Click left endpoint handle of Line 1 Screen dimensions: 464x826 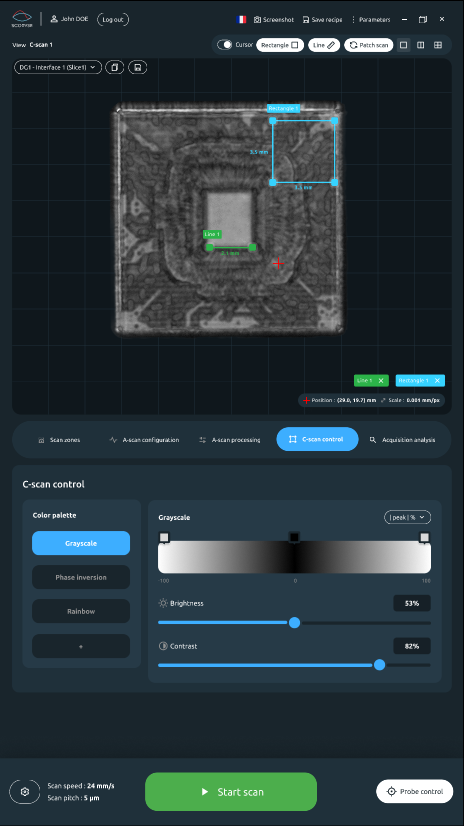210,247
